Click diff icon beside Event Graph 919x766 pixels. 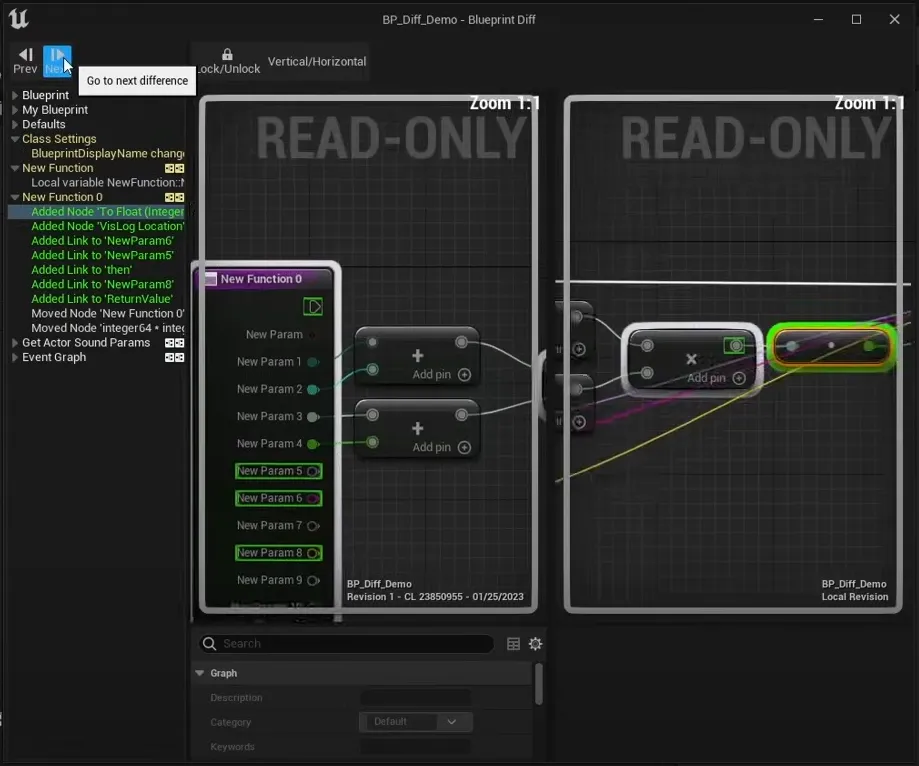tap(174, 358)
